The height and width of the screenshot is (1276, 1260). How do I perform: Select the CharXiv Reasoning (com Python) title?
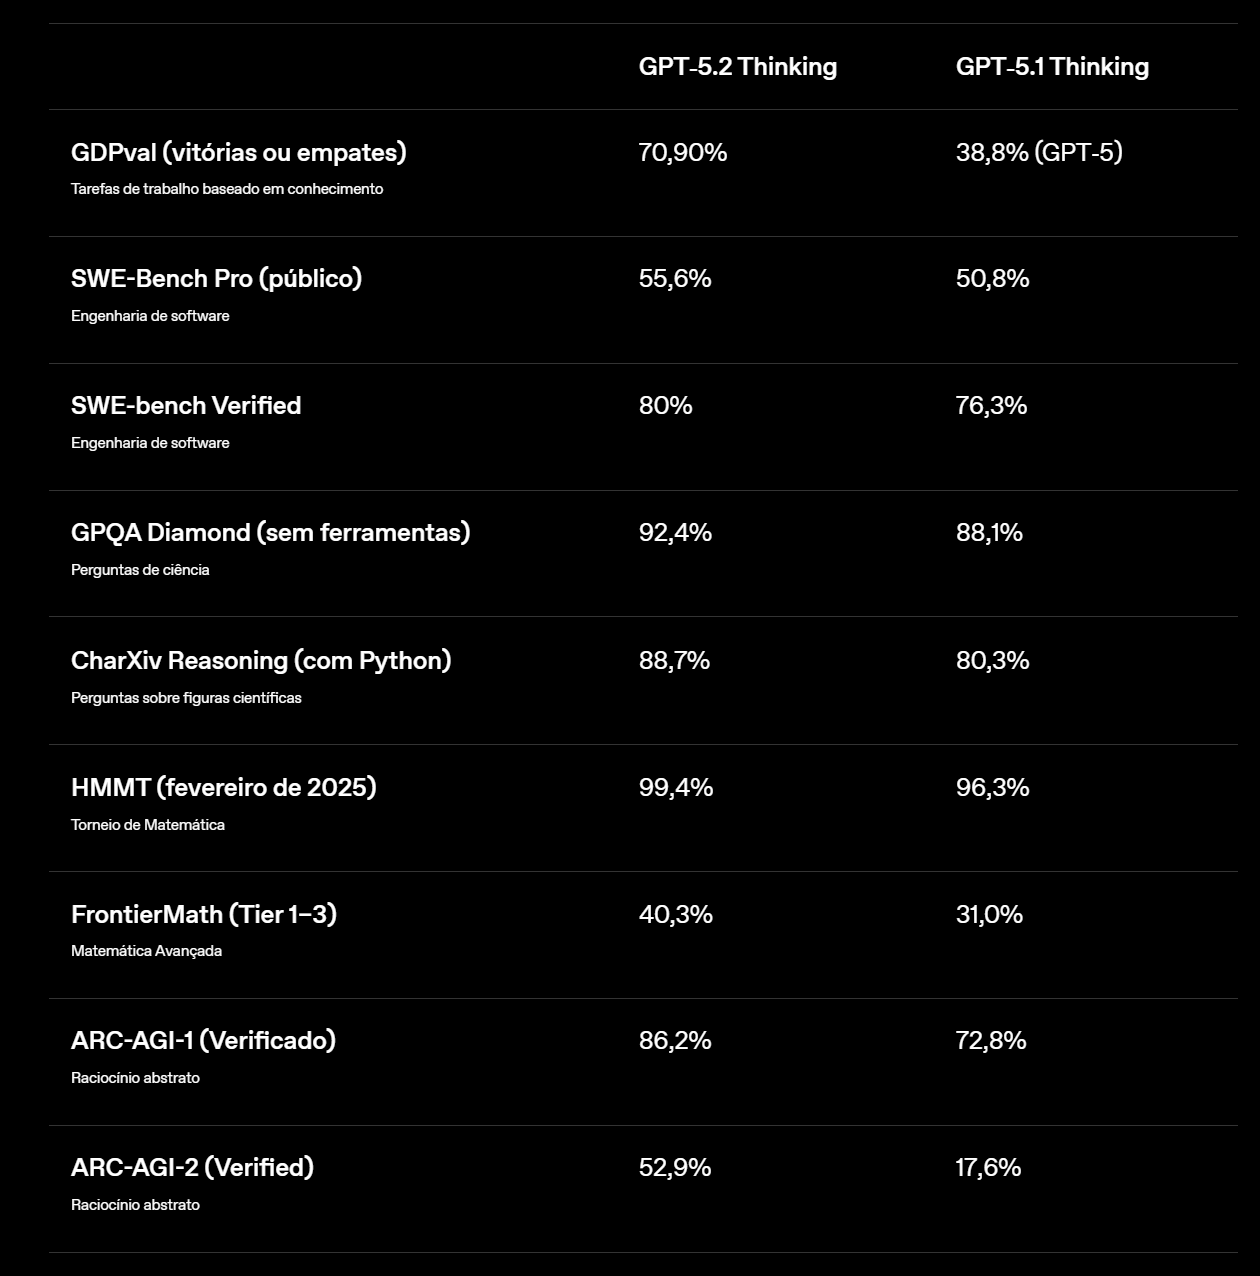click(261, 660)
